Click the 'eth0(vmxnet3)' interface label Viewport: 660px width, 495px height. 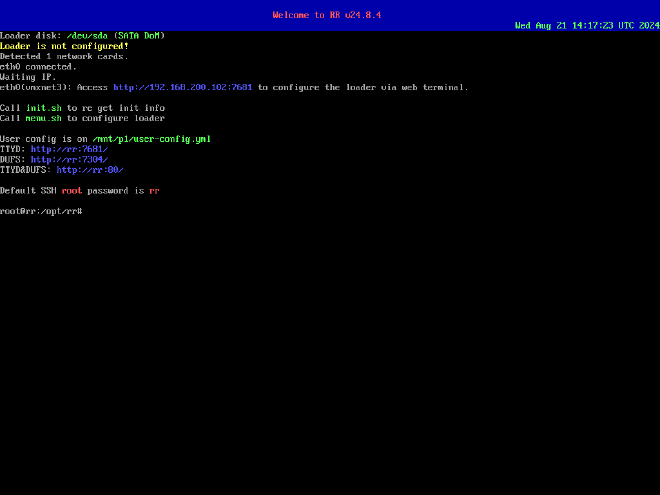[x=33, y=87]
